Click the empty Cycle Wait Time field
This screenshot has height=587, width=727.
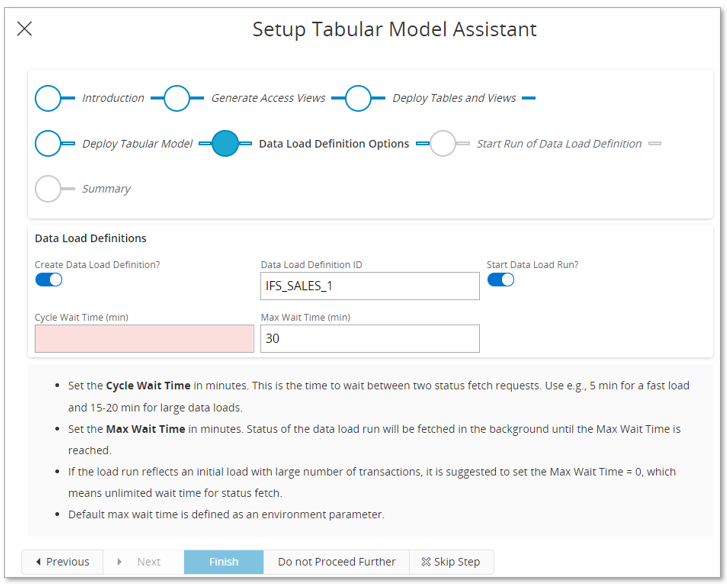[144, 339]
